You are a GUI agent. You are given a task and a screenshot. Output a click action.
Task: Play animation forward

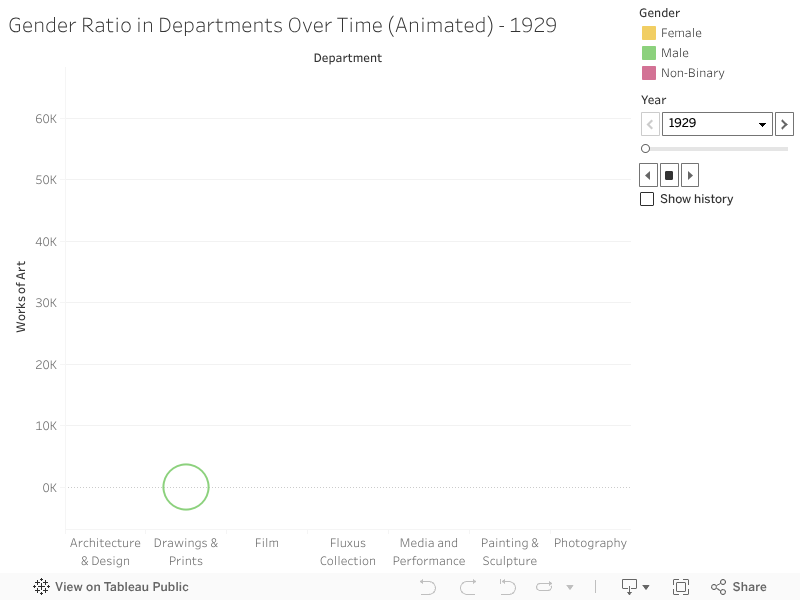tap(689, 175)
